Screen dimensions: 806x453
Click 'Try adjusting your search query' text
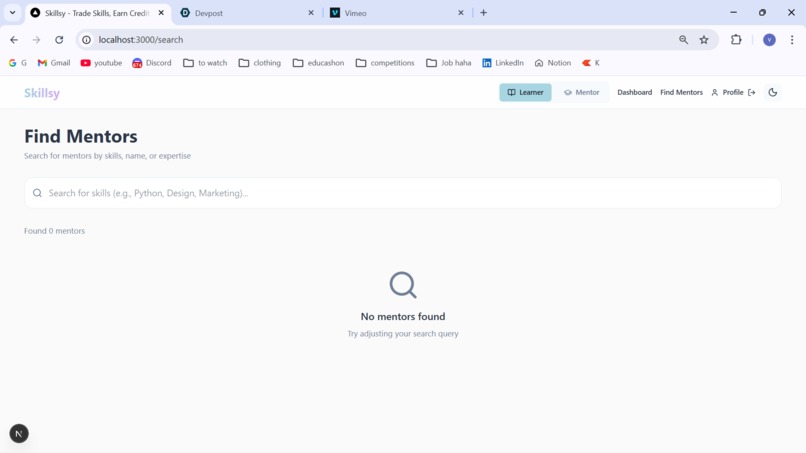coord(402,334)
